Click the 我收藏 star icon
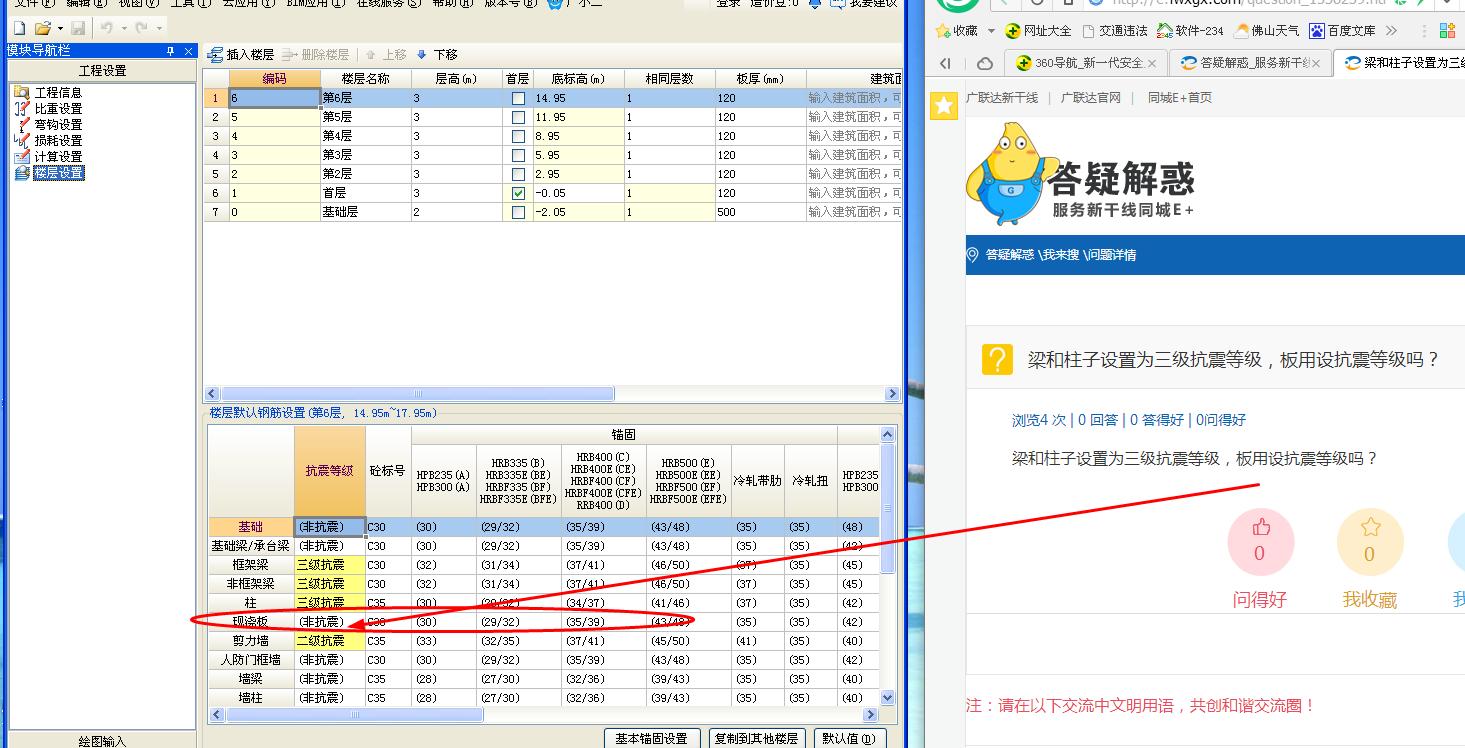This screenshot has height=748, width=1465. click(x=1370, y=527)
